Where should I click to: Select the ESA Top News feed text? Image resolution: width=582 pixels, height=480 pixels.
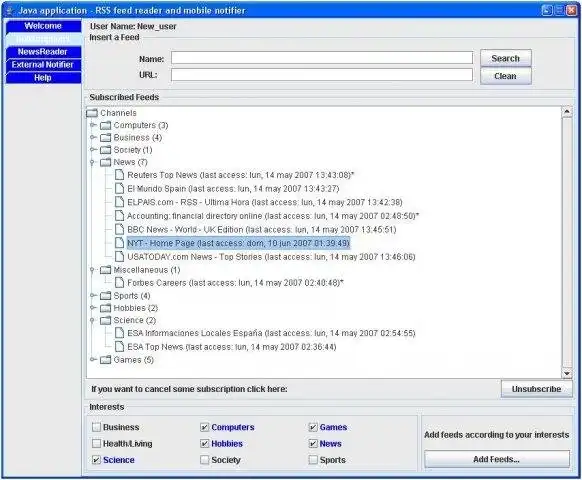[x=232, y=347]
